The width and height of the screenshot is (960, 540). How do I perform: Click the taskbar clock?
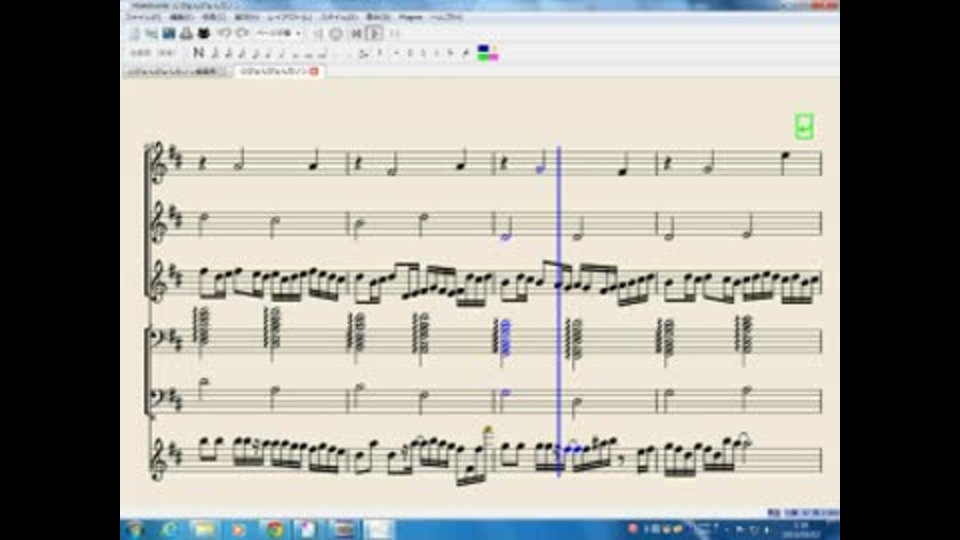coord(801,530)
